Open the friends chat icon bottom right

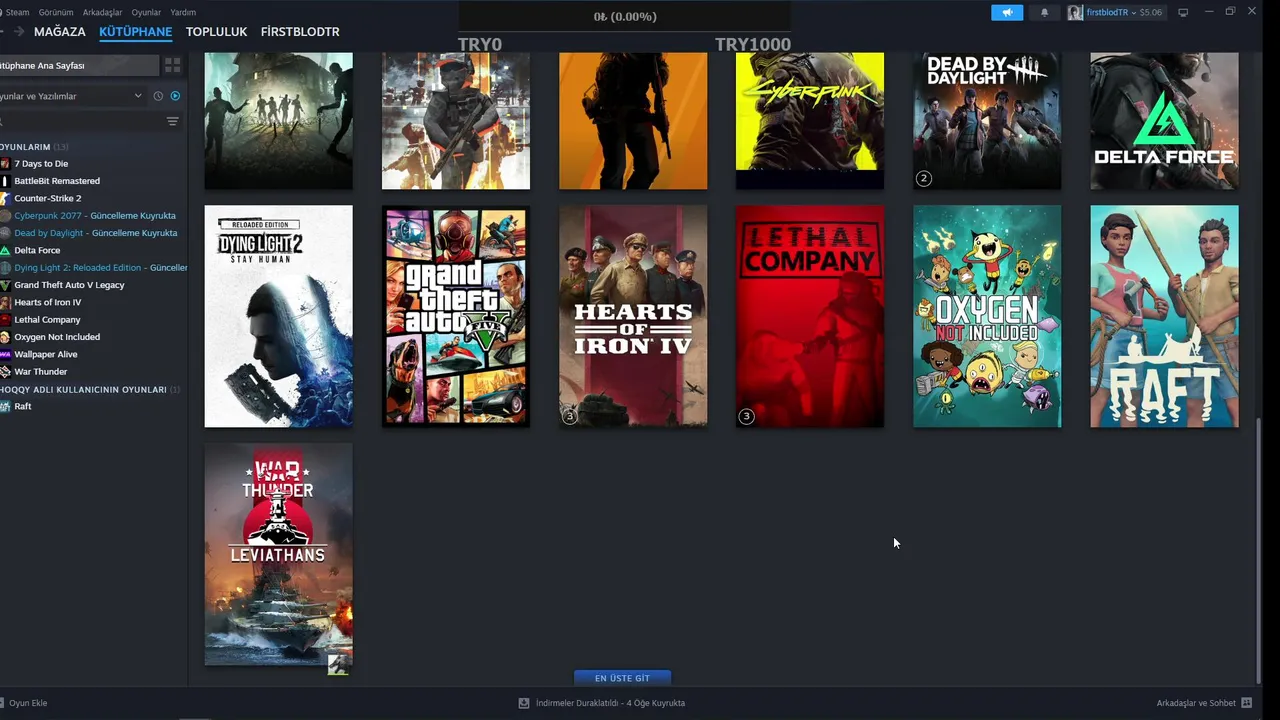click(x=1247, y=703)
